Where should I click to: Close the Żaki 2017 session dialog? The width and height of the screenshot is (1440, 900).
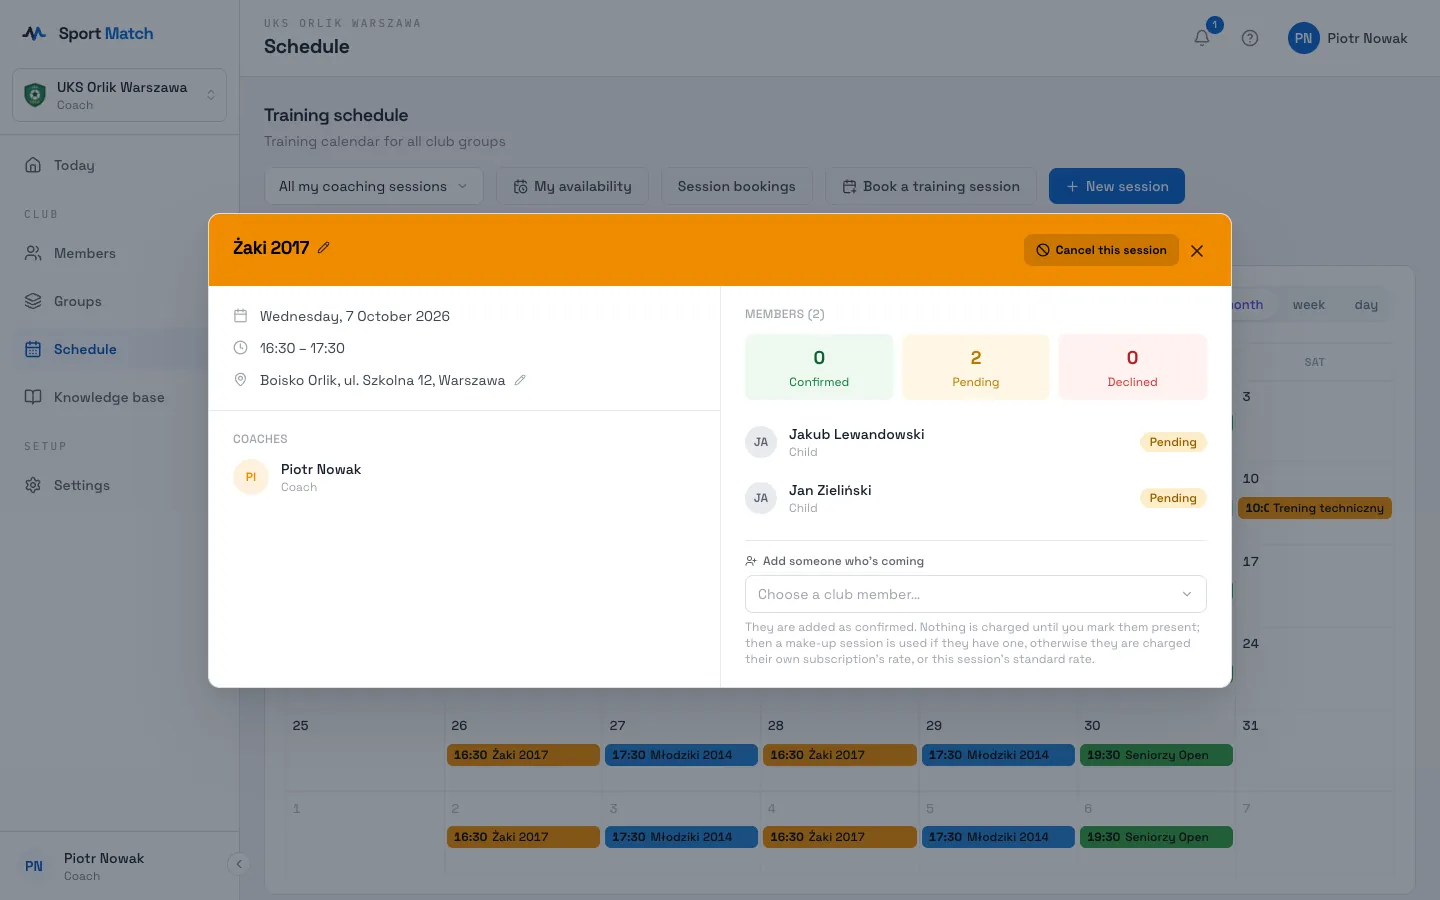[1197, 251]
